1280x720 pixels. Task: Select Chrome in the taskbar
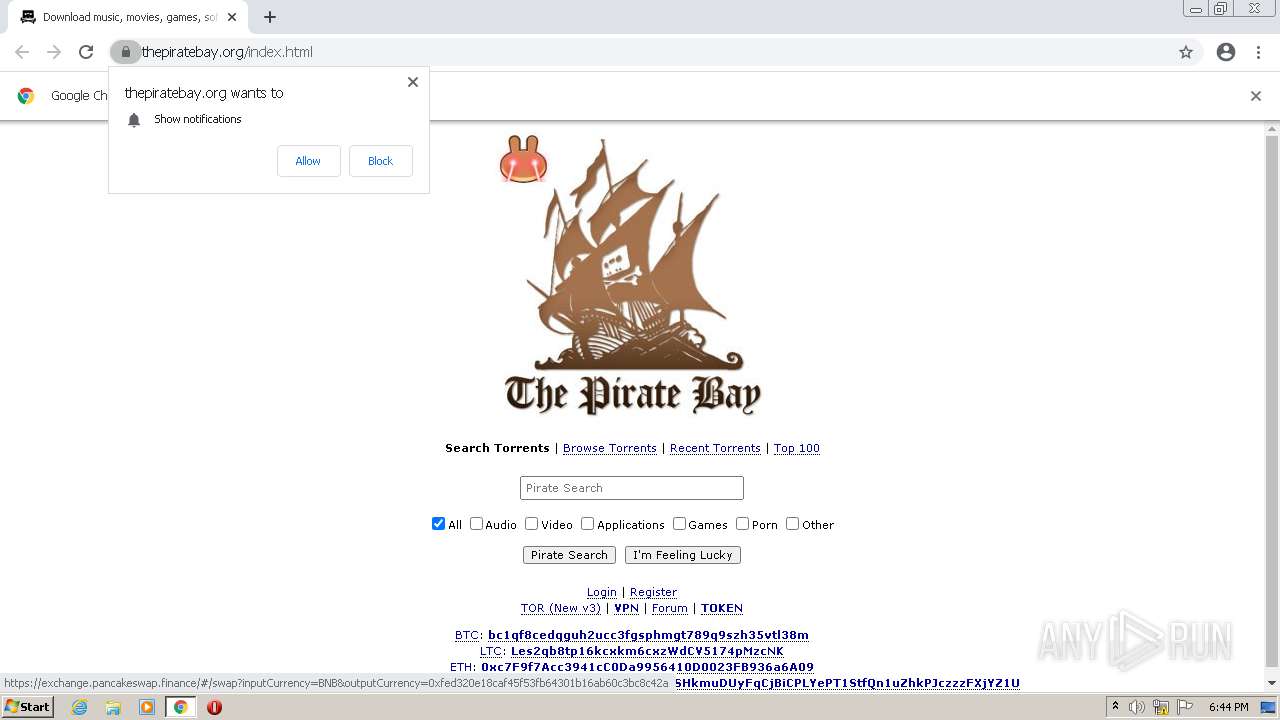[x=180, y=707]
